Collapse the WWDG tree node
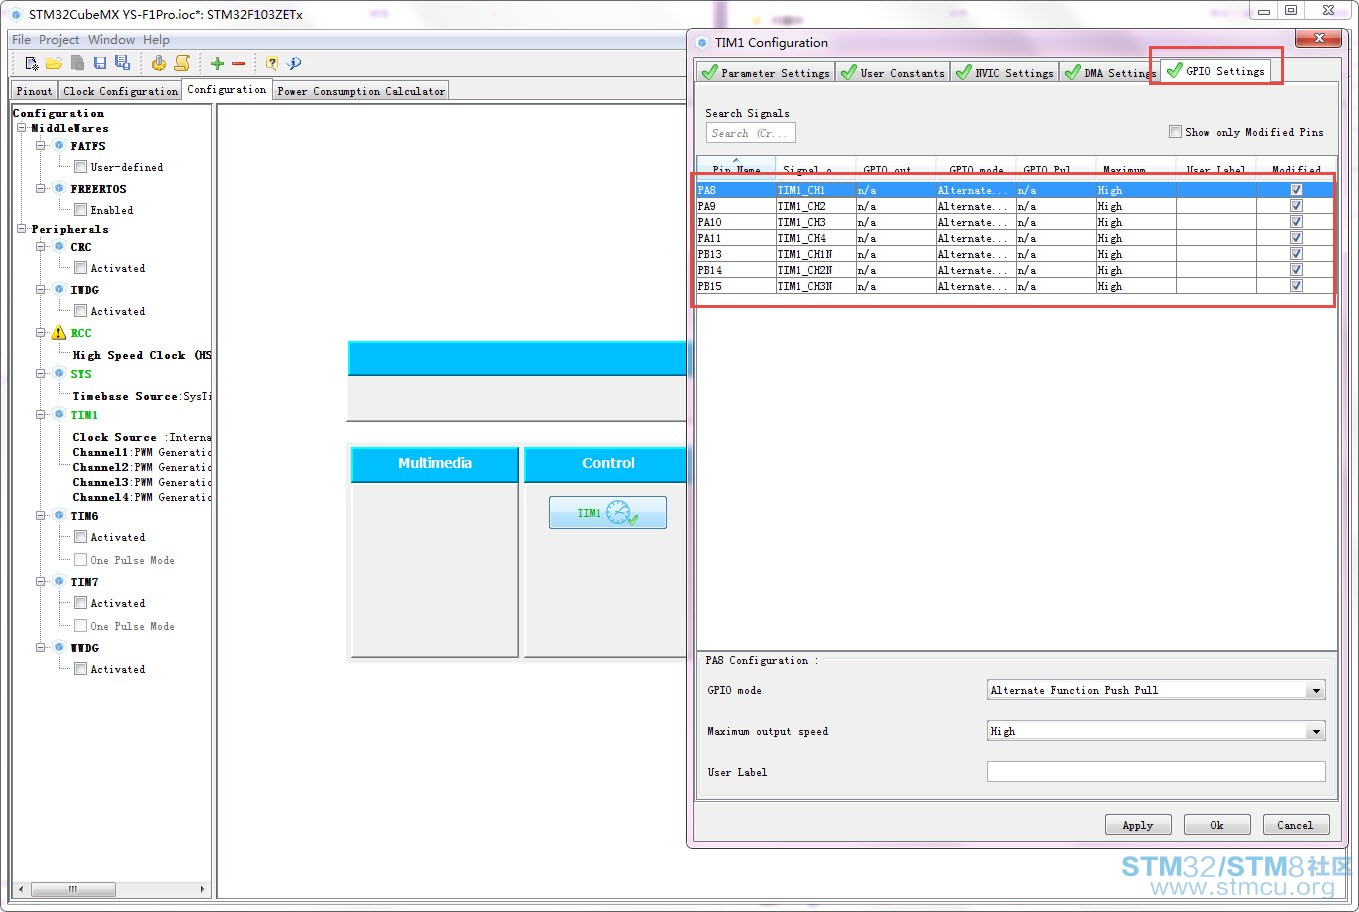 41,648
